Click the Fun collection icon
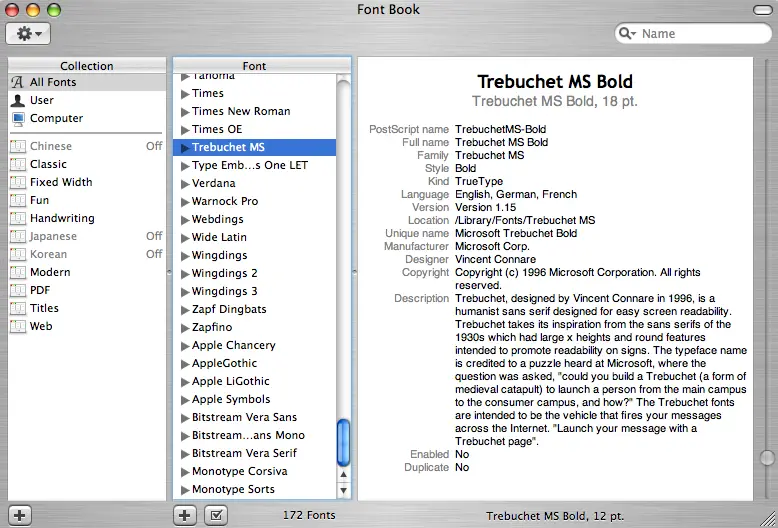The image size is (778, 528). 18,200
